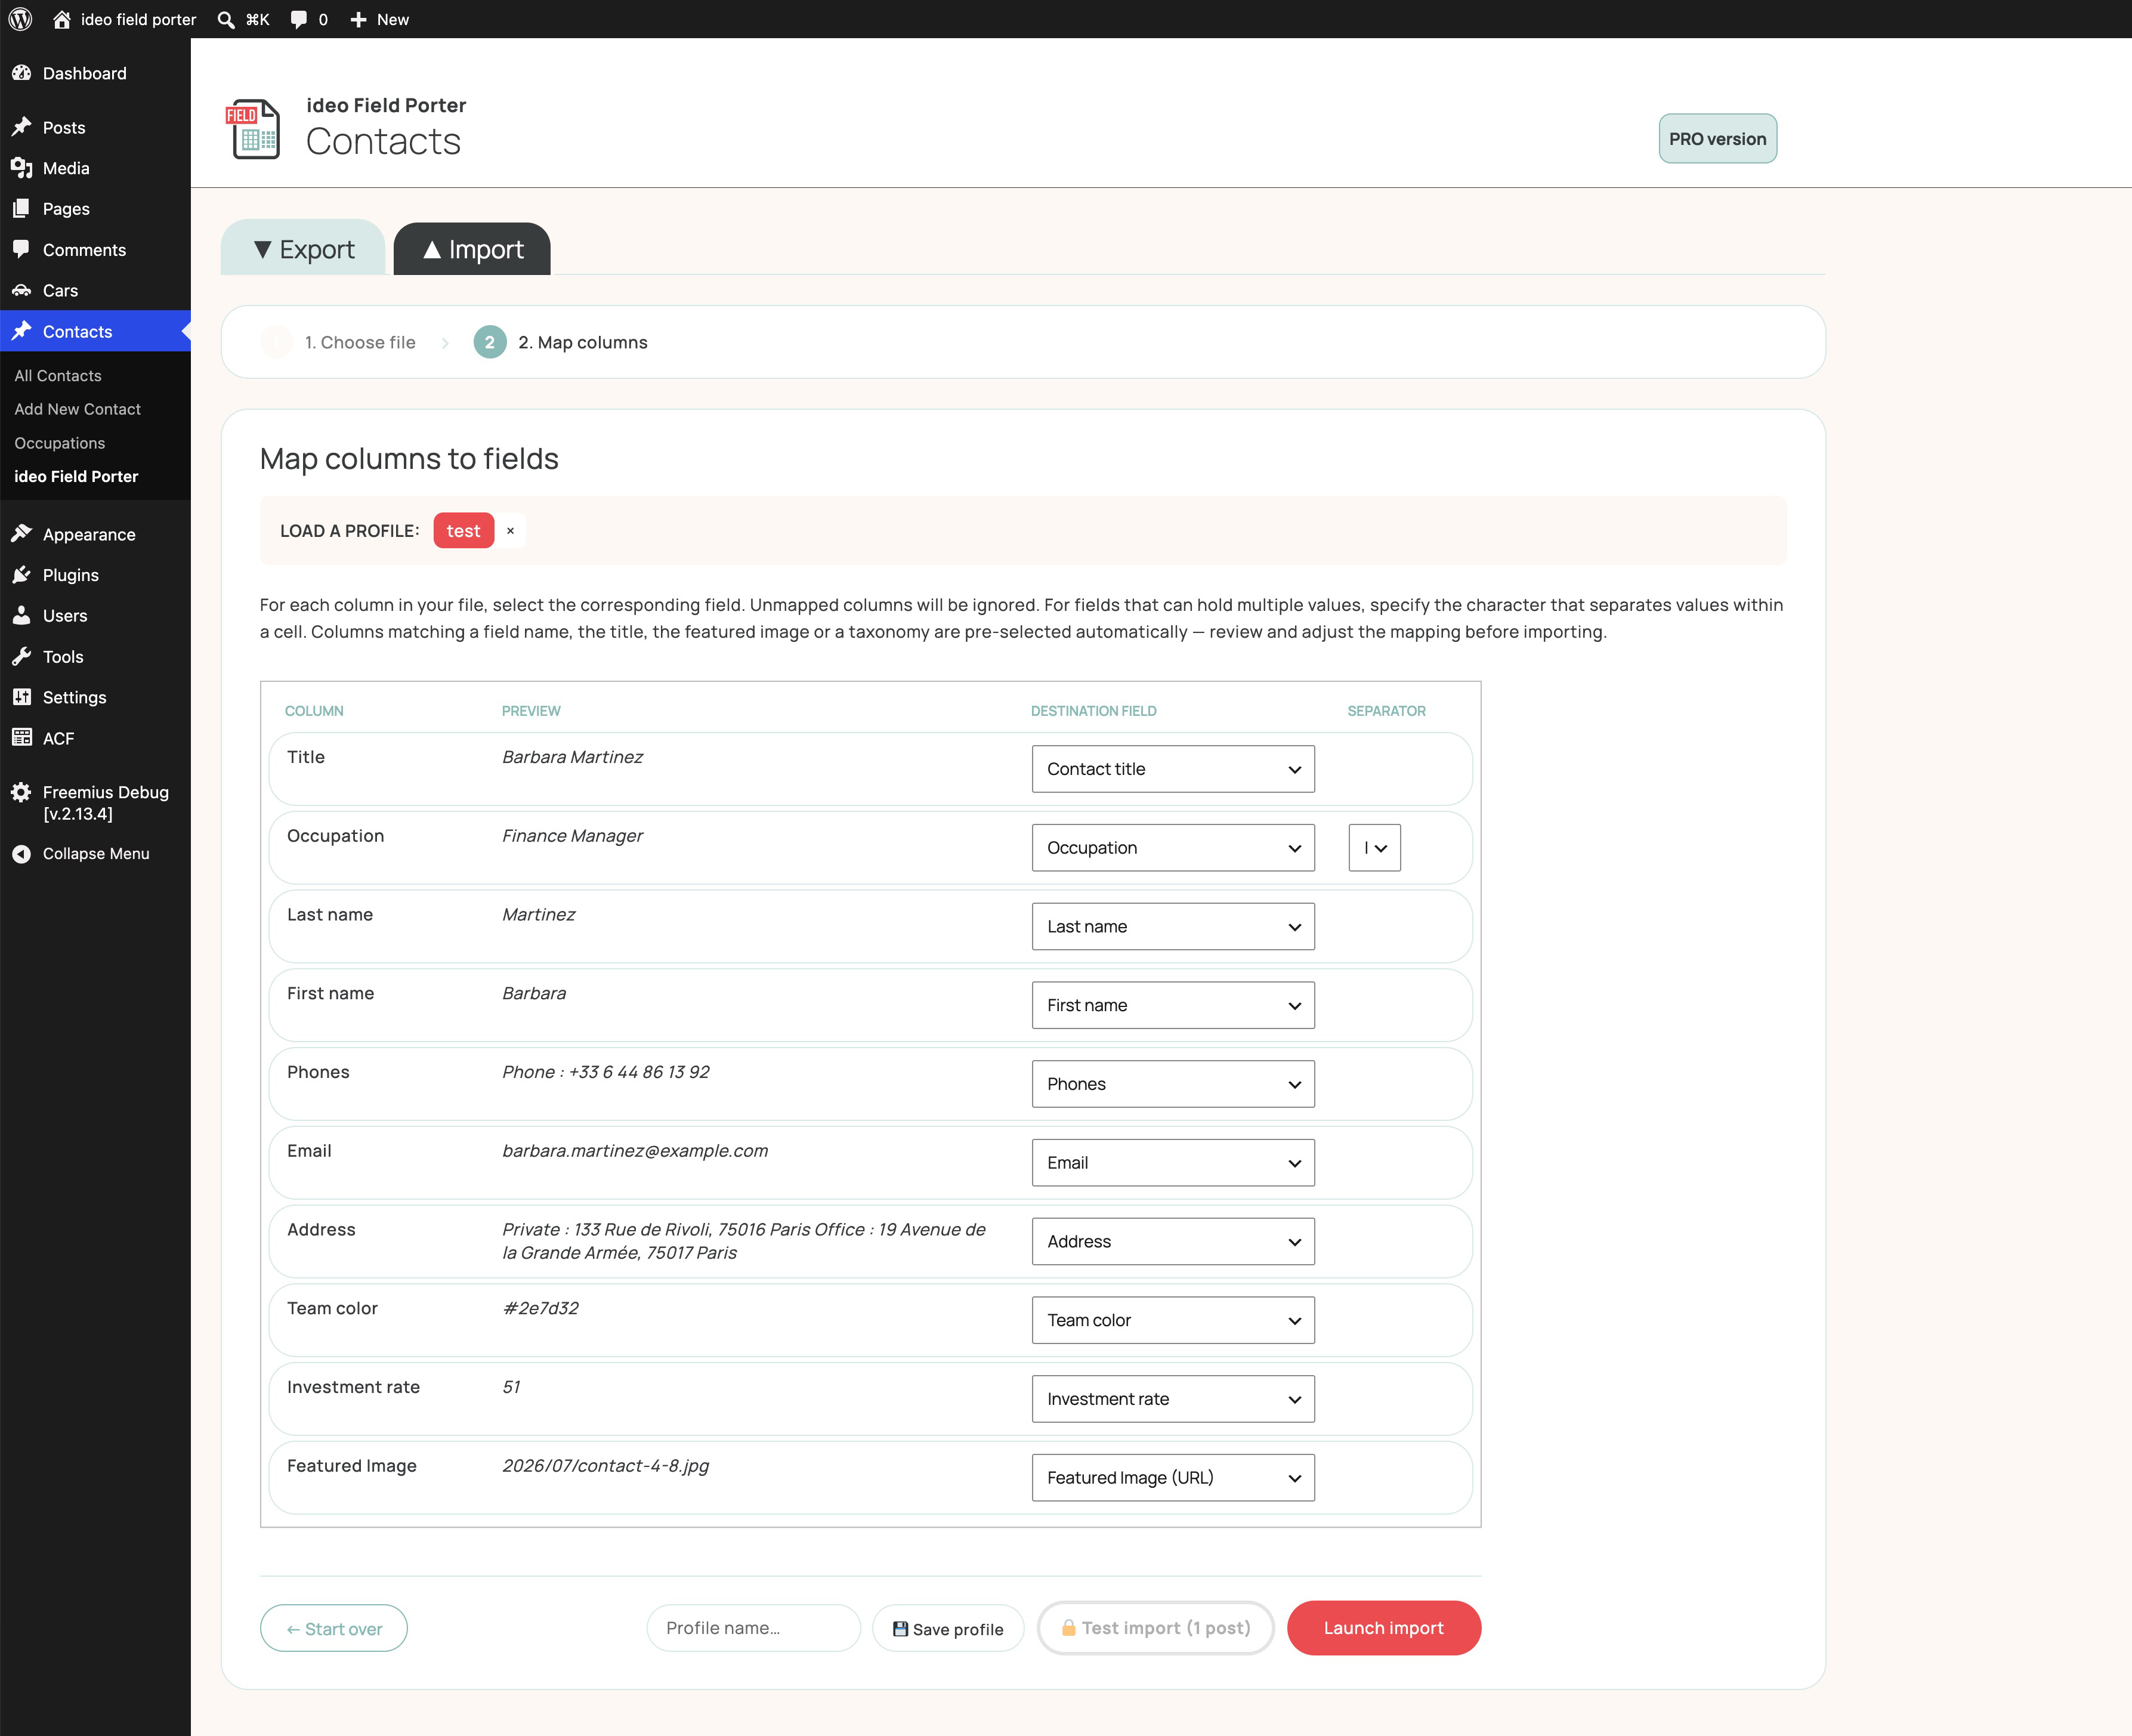
Task: Click the comments bubble icon in admin bar
Action: (298, 20)
